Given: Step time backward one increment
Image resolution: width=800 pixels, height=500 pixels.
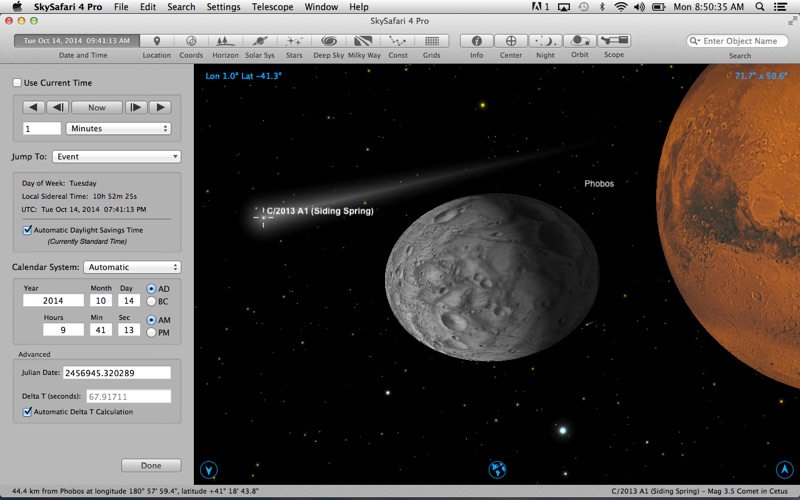Looking at the screenshot, I should point(58,108).
